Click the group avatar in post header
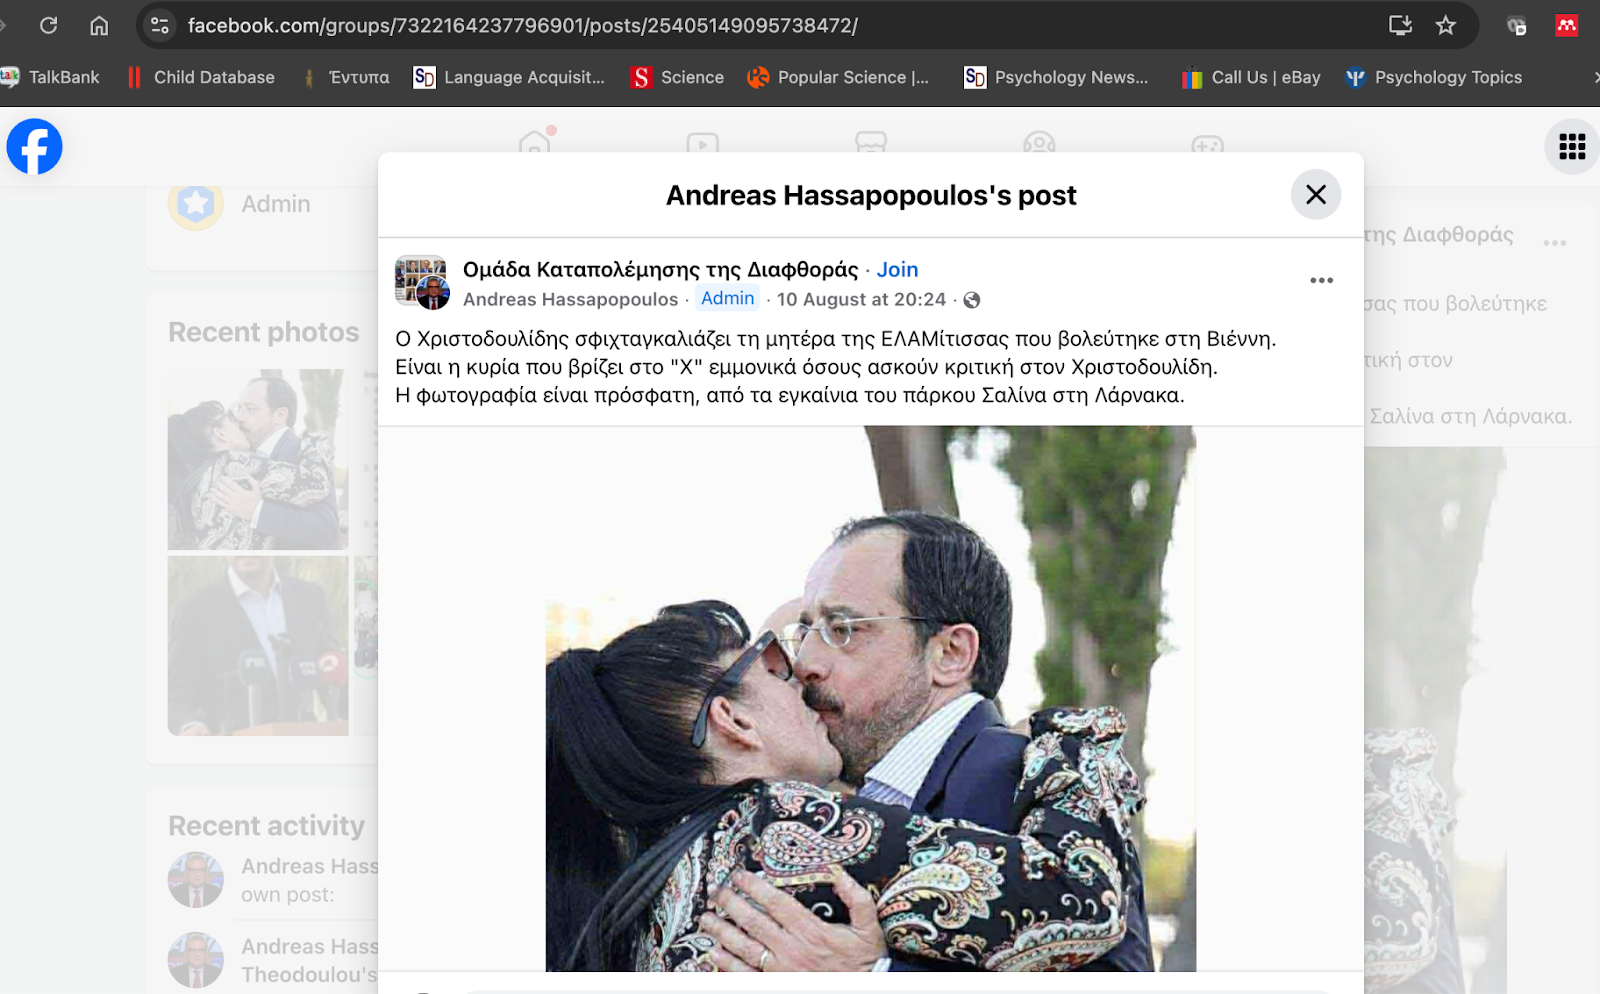This screenshot has width=1600, height=994. tap(421, 282)
